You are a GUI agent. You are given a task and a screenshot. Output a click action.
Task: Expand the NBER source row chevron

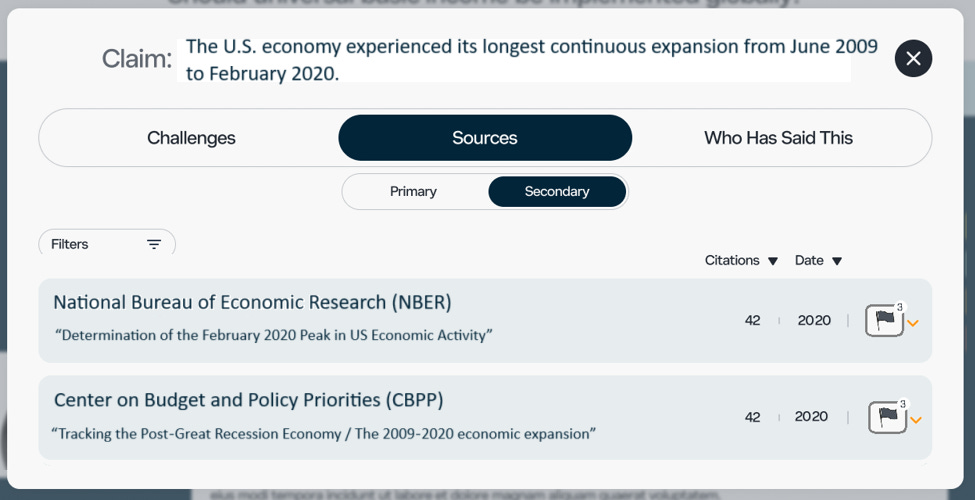tap(913, 323)
